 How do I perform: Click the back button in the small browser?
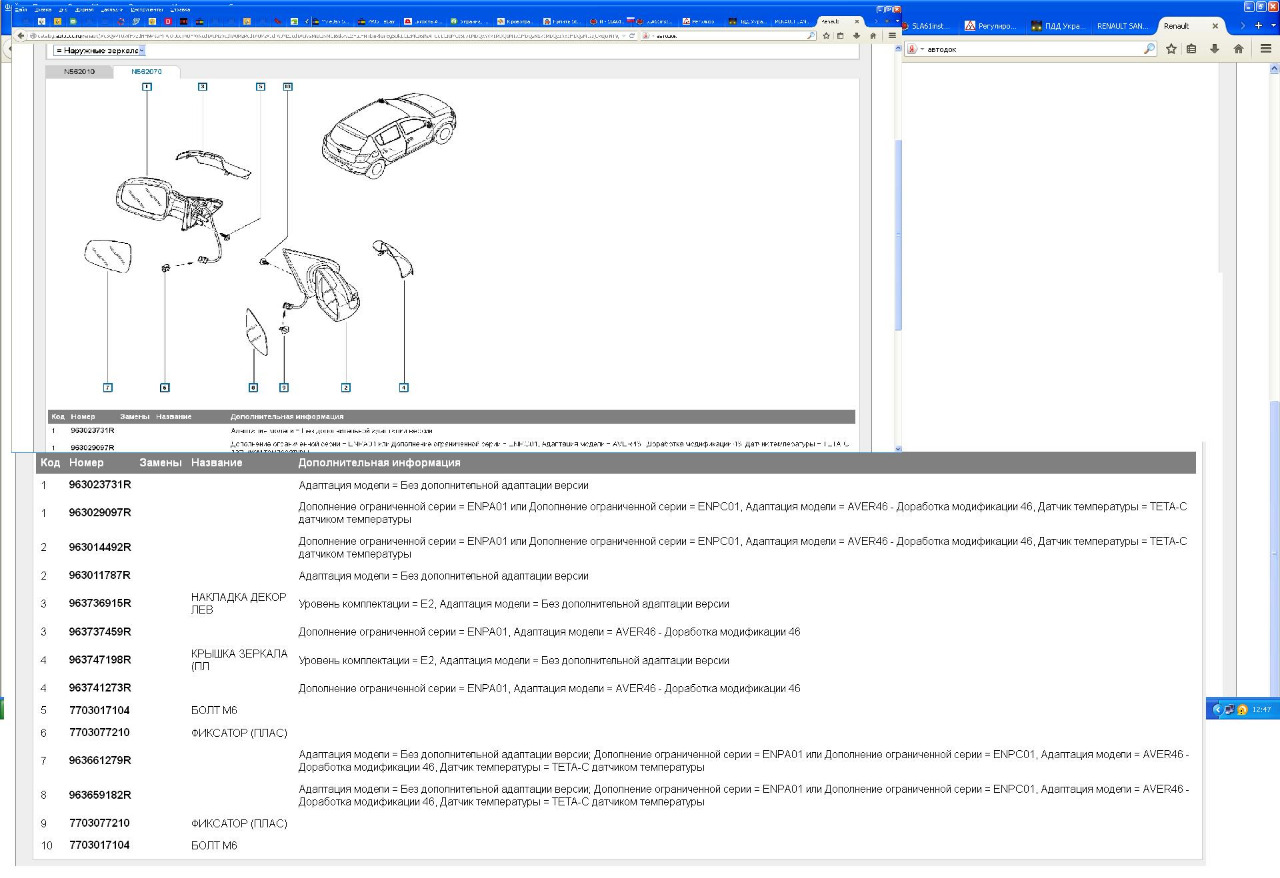[20, 35]
